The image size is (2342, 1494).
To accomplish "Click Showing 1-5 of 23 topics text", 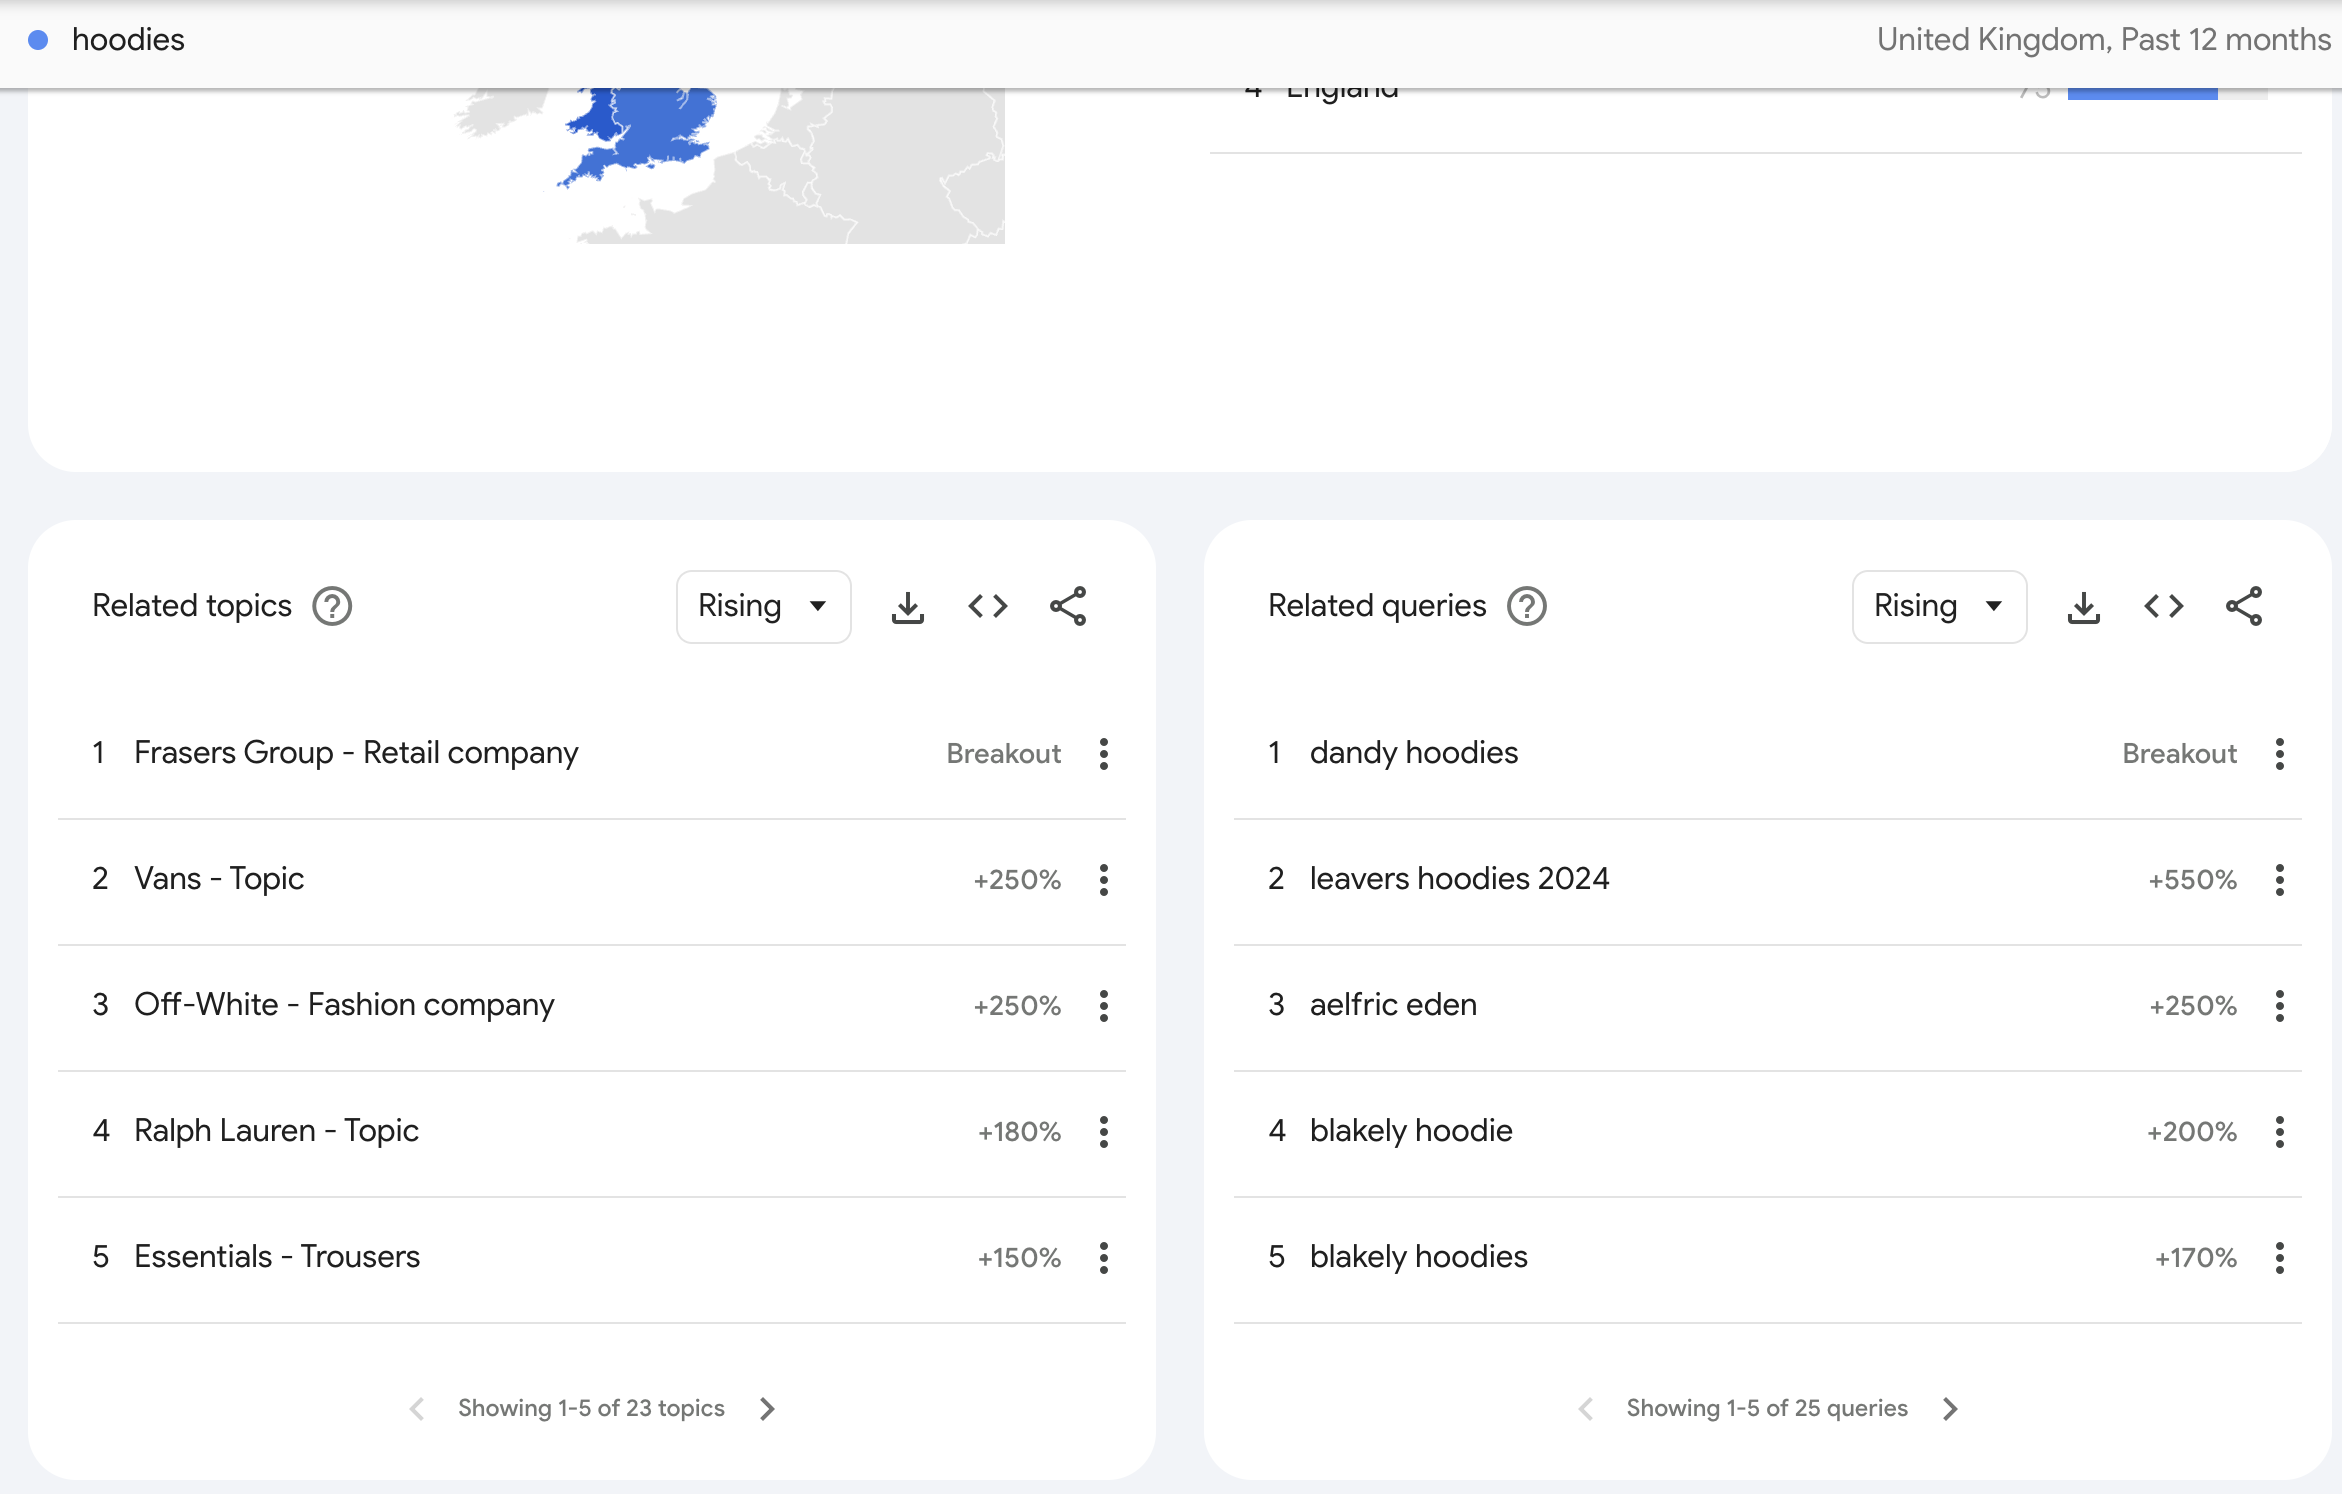I will (591, 1408).
